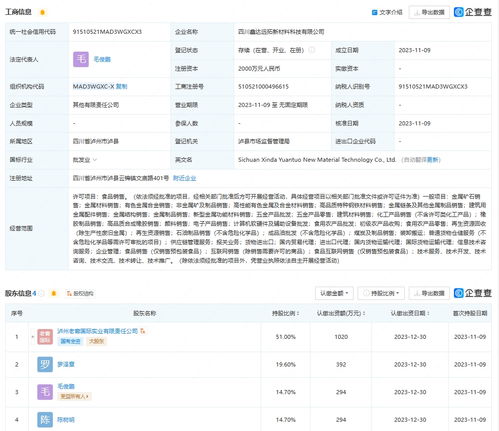Click the info icon next to 股东信息 4
499x431 pixels.
click(41, 293)
